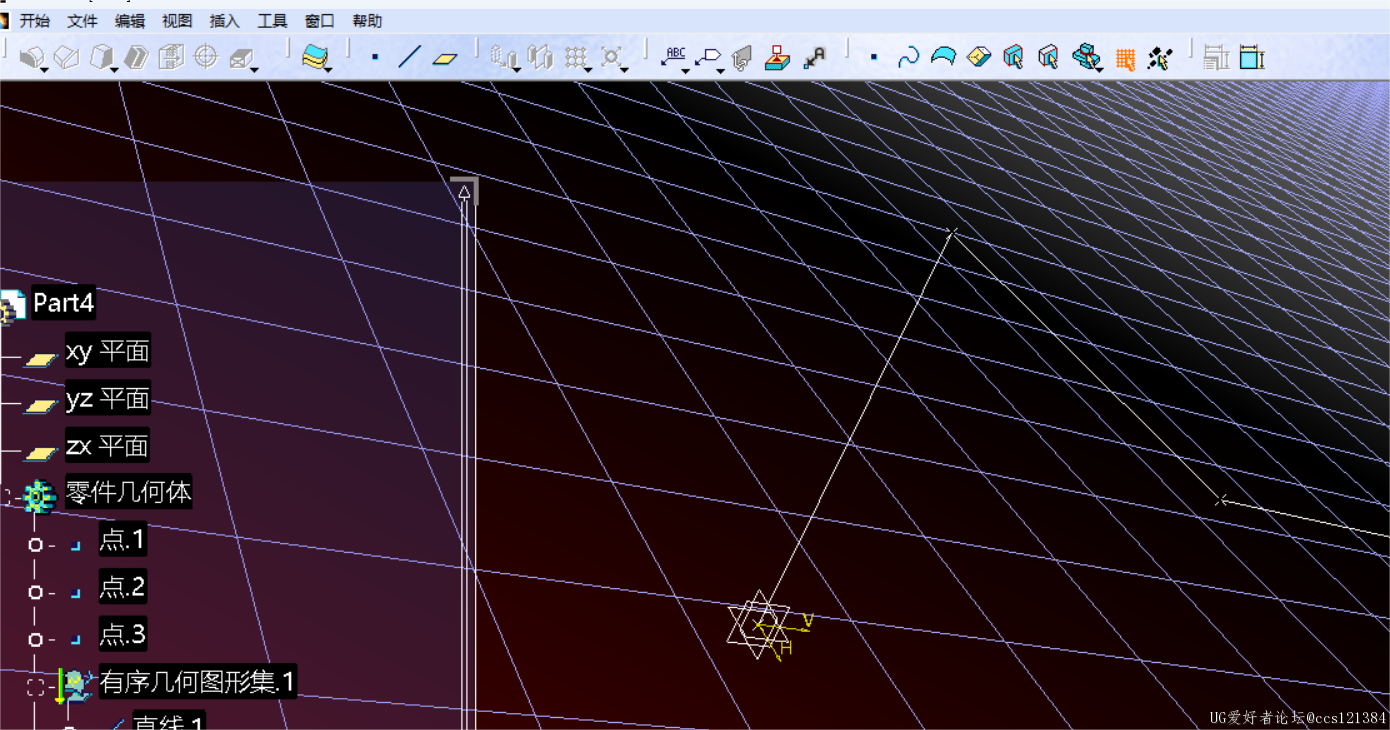Screen dimensions: 1390x730
Task: Open the 窗口 menu
Action: [x=320, y=21]
